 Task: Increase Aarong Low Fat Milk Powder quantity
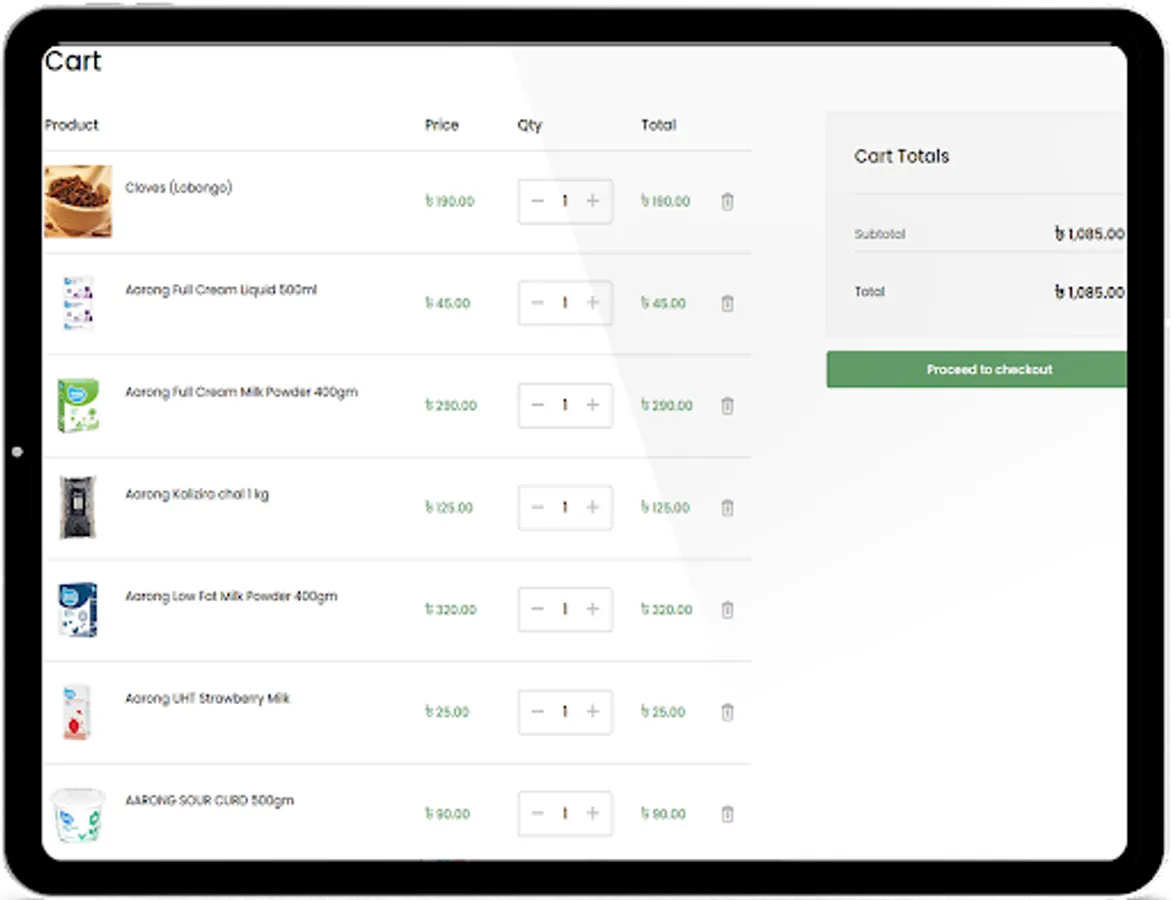(x=592, y=609)
